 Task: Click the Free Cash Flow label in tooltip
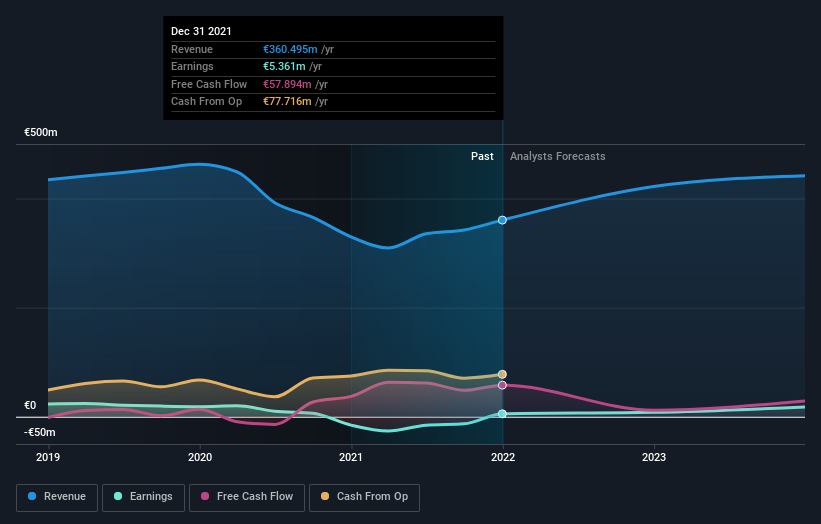click(209, 84)
